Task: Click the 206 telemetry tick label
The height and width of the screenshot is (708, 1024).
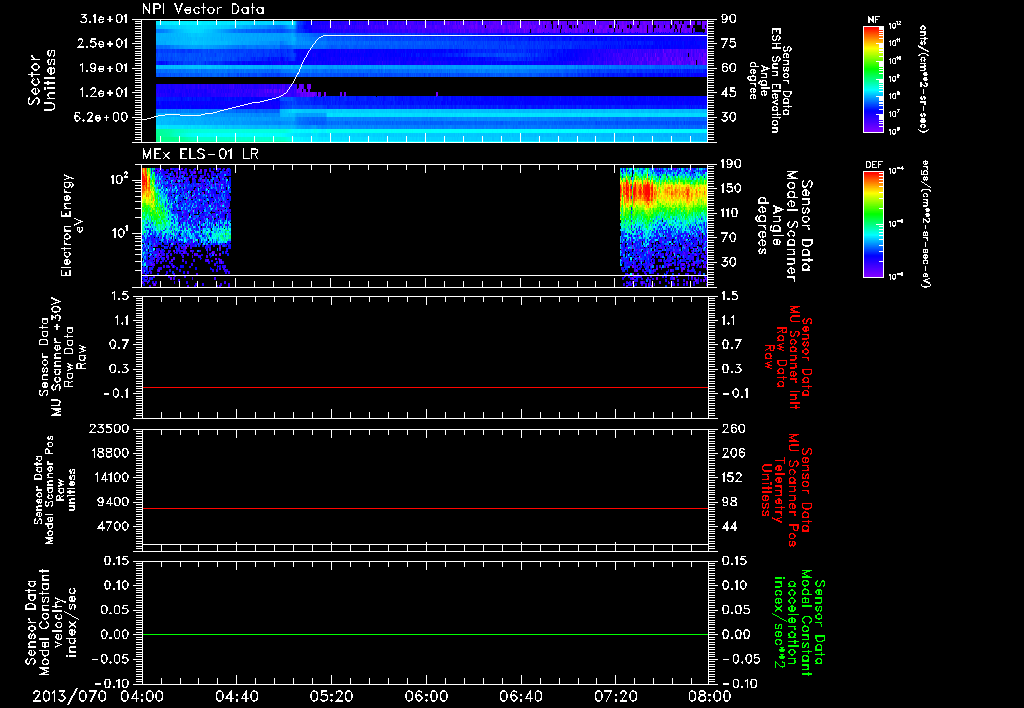Action: [731, 453]
